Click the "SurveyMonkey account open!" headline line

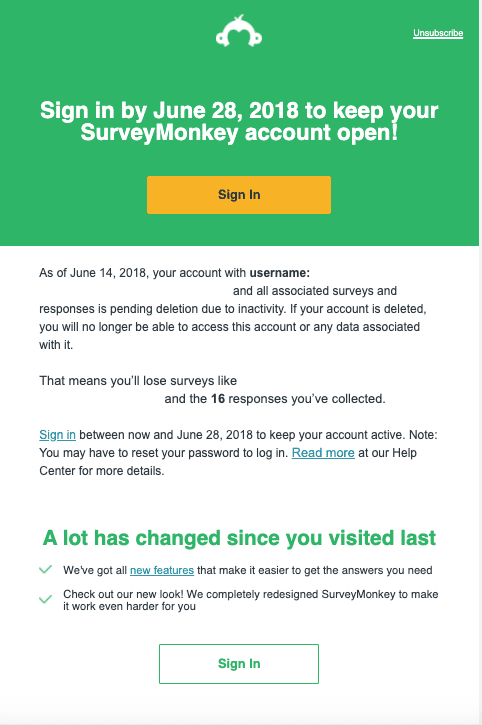click(x=239, y=133)
